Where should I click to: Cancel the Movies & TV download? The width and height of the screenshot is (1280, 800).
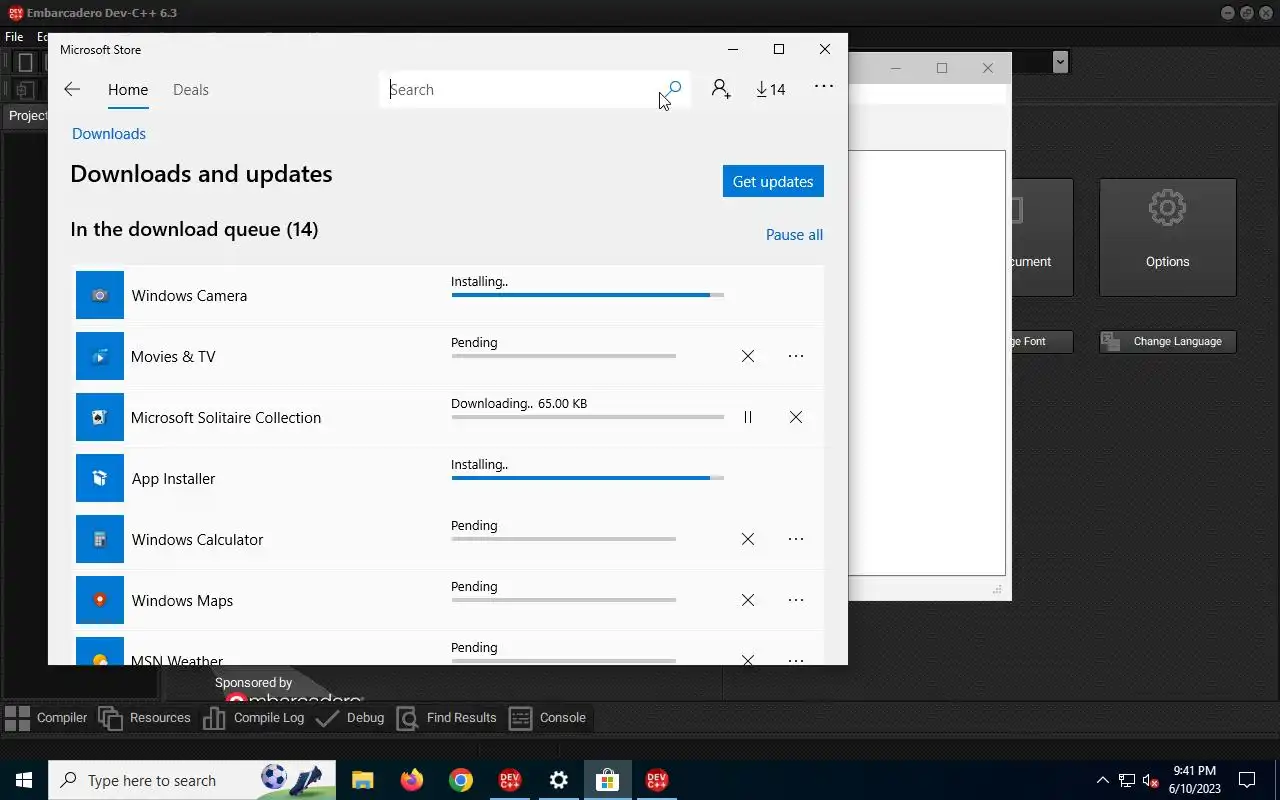pos(748,356)
